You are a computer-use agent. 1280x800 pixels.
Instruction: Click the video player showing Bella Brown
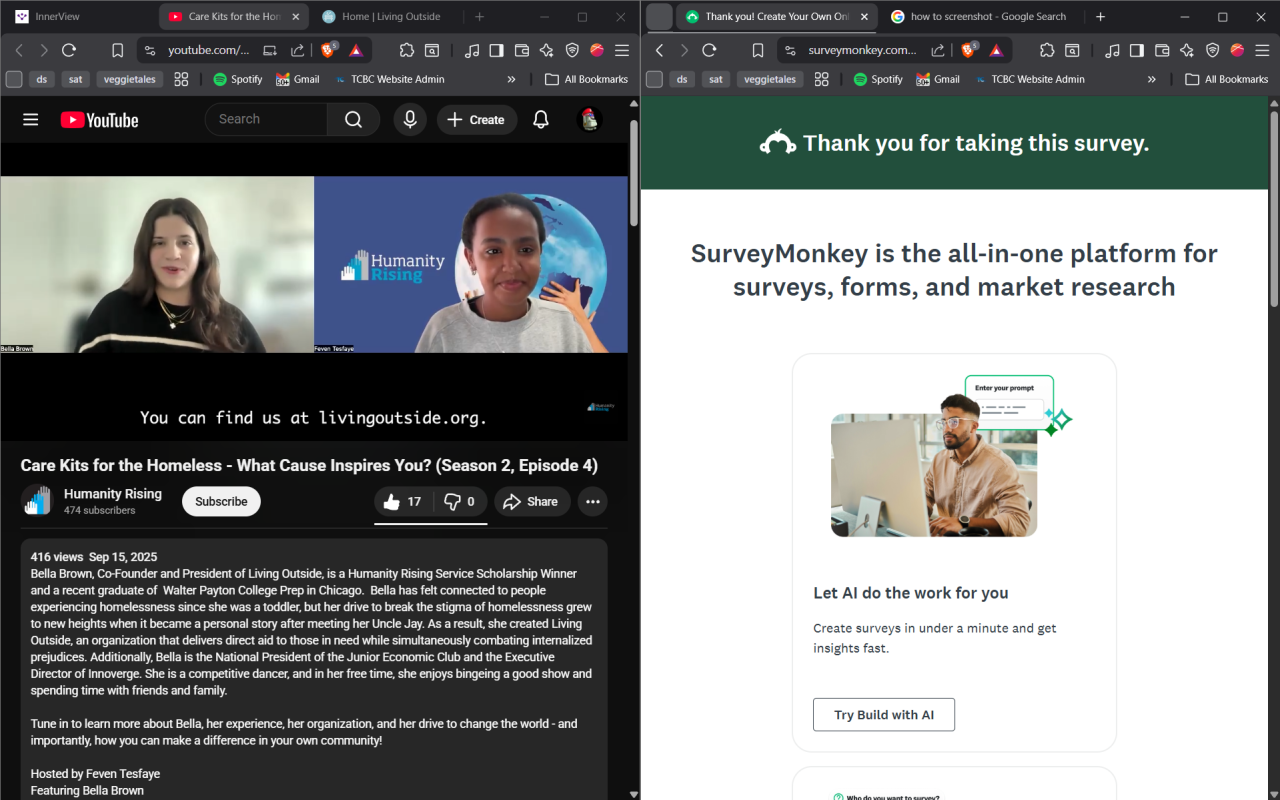click(314, 291)
